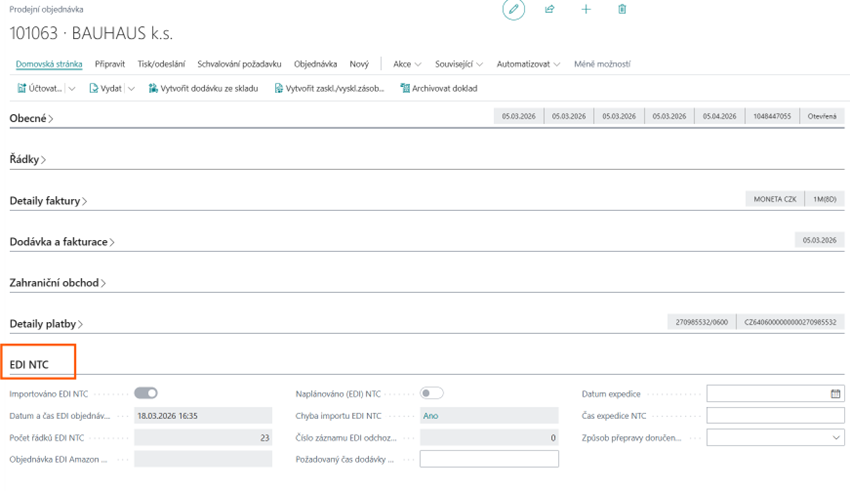Click Vytvořit dodávku ze skladu icon
The image size is (850, 491).
(x=153, y=88)
